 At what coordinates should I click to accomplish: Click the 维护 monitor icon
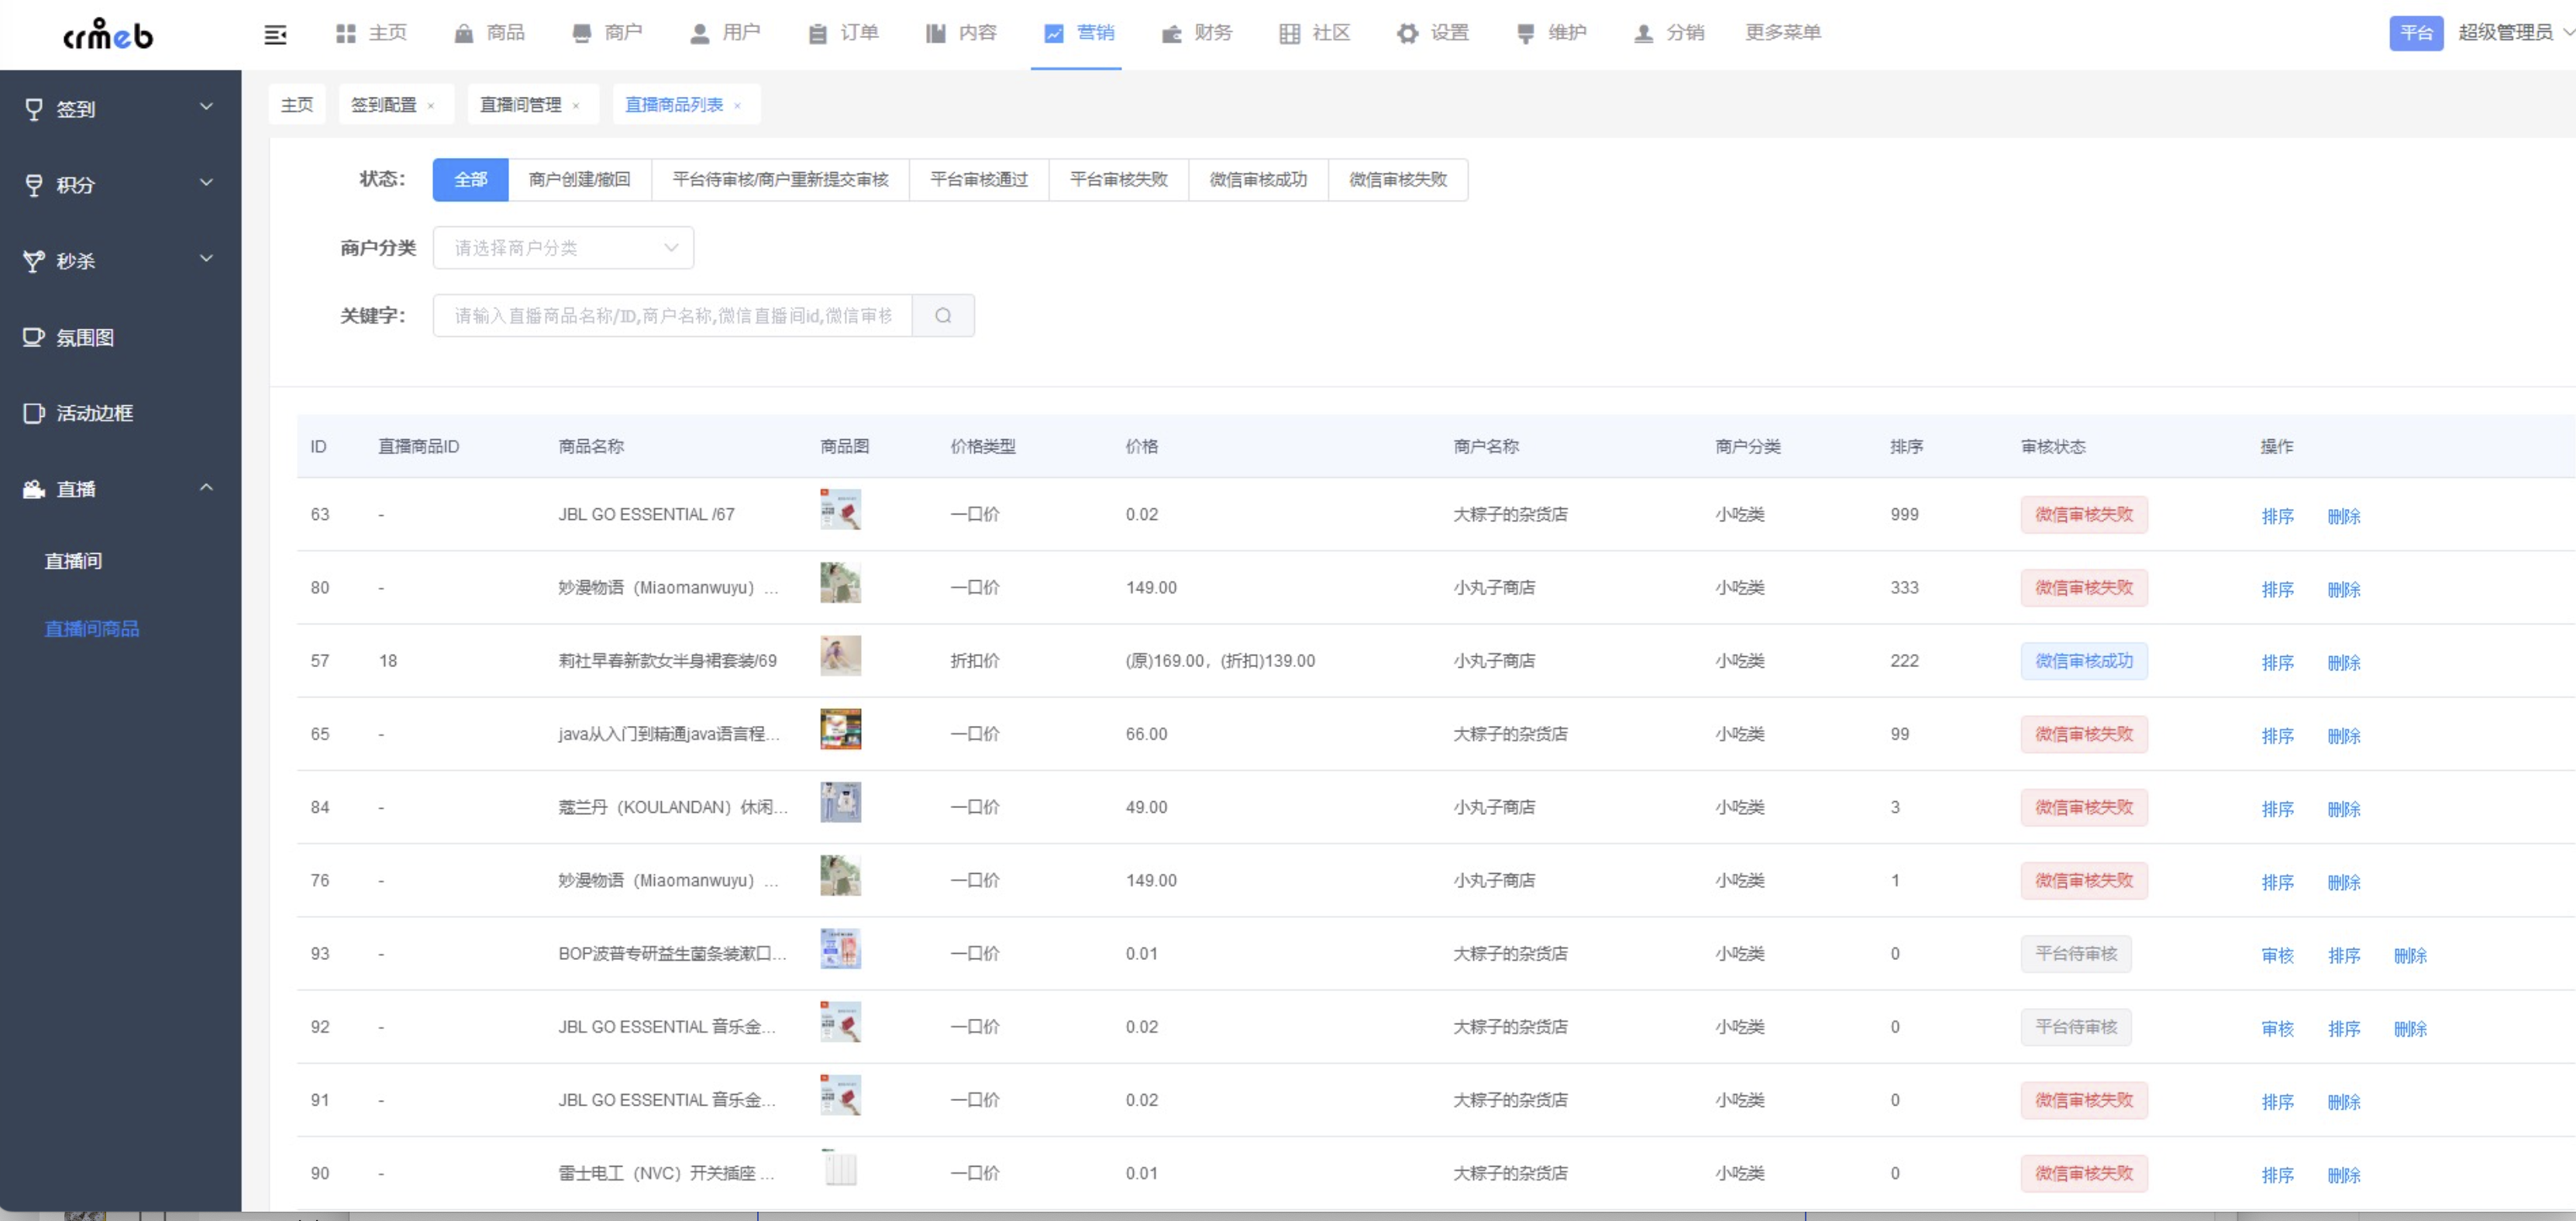(x=1526, y=33)
